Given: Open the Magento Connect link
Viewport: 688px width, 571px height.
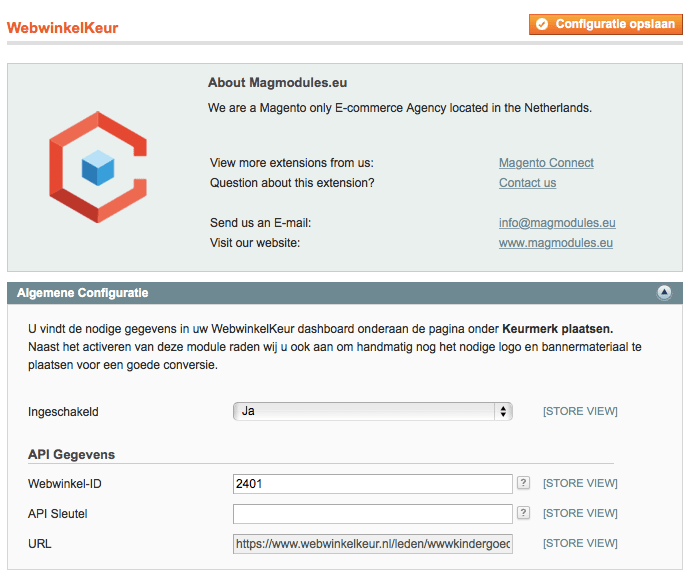Looking at the screenshot, I should (x=546, y=163).
